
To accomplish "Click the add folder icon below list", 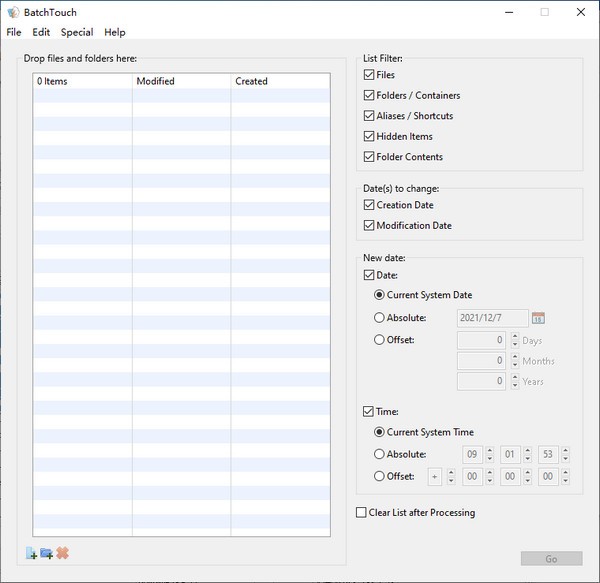I will [47, 553].
